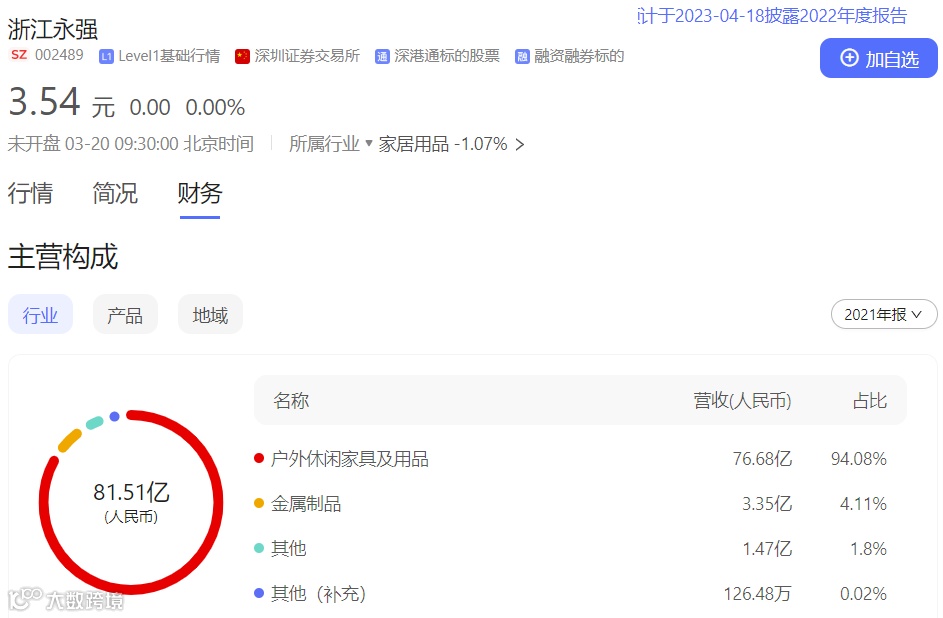Click the teal legend dot for 其他

coord(259,548)
